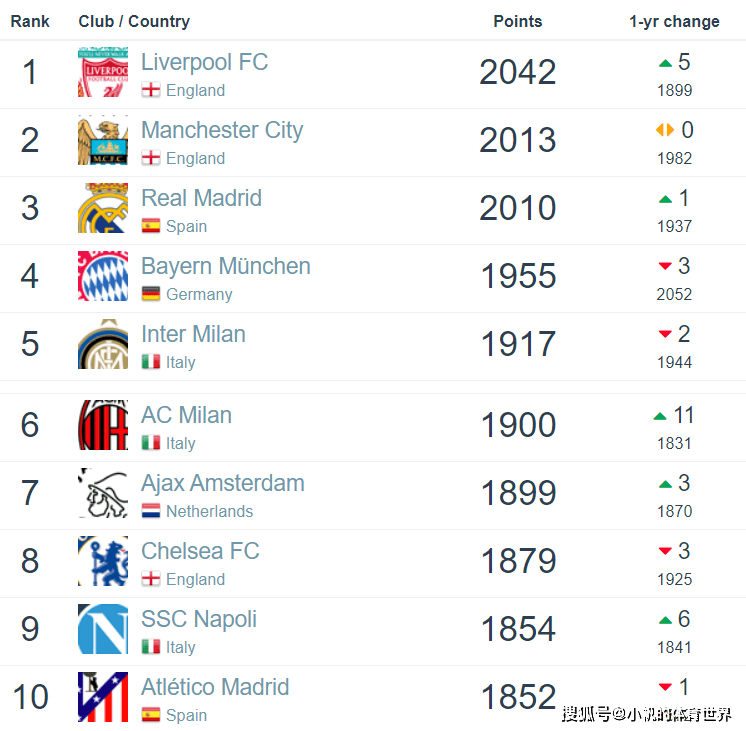Click the Rank column header

[30, 21]
